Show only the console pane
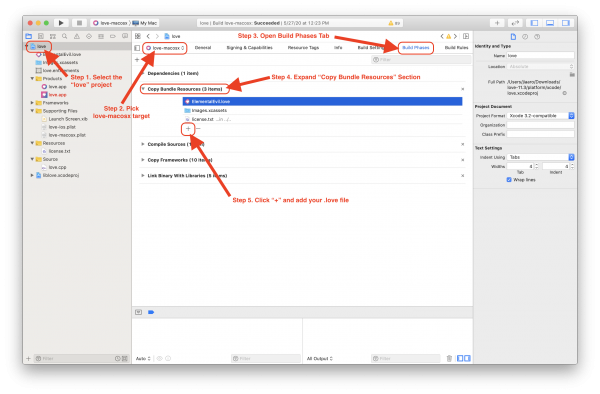Screen dimensions: 600x394 pos(467,358)
